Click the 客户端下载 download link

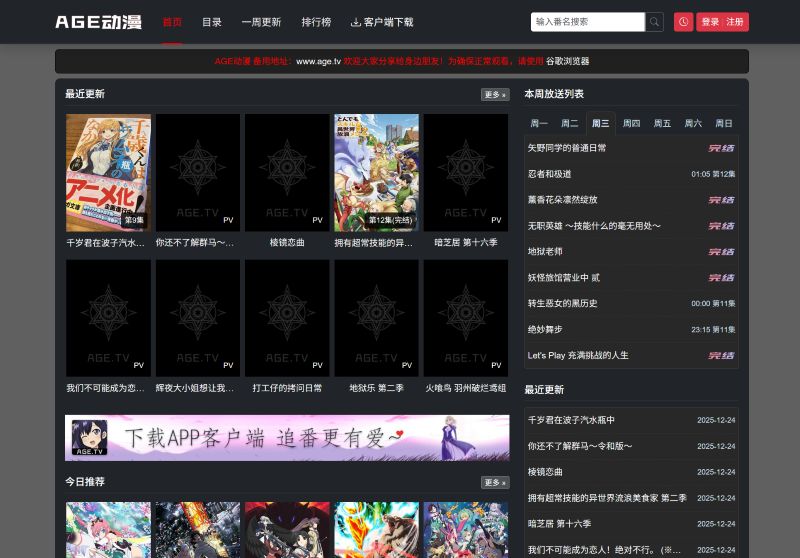point(382,22)
